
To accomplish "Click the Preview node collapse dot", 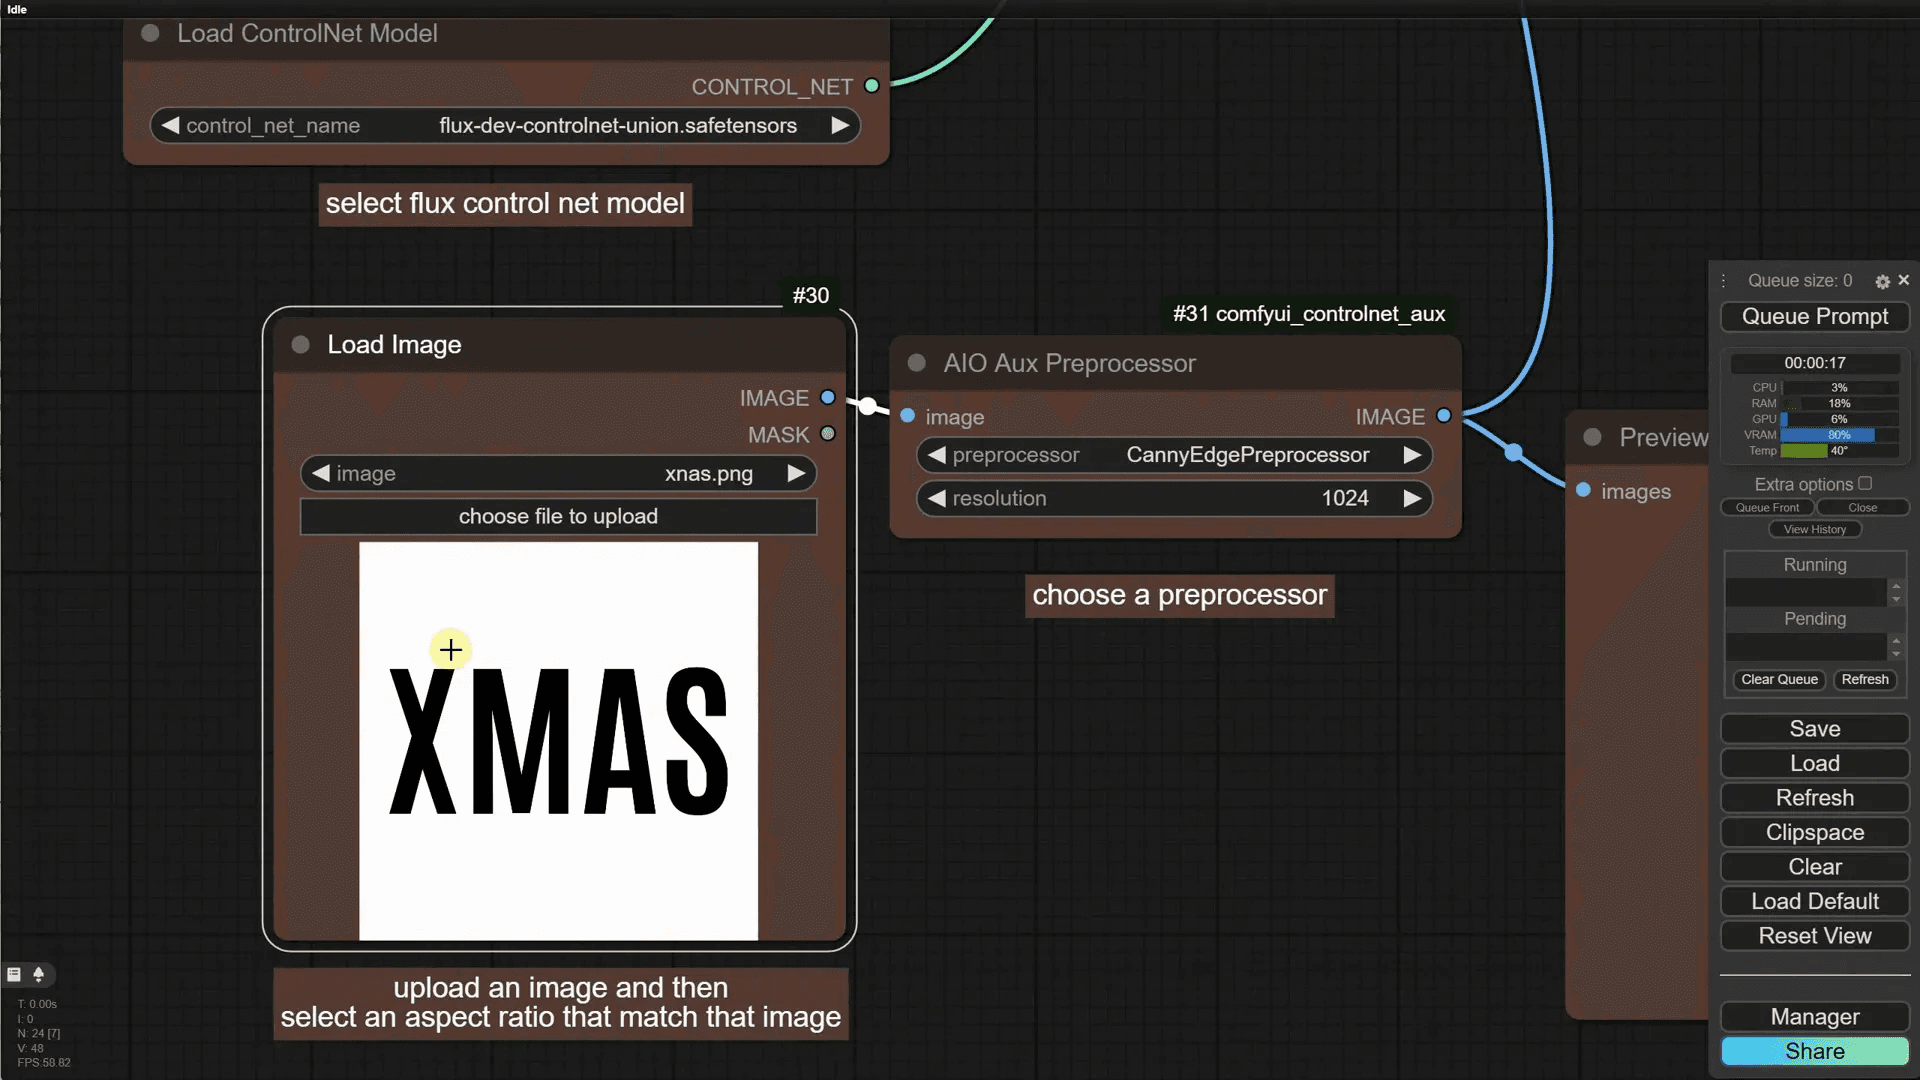I will [1593, 437].
